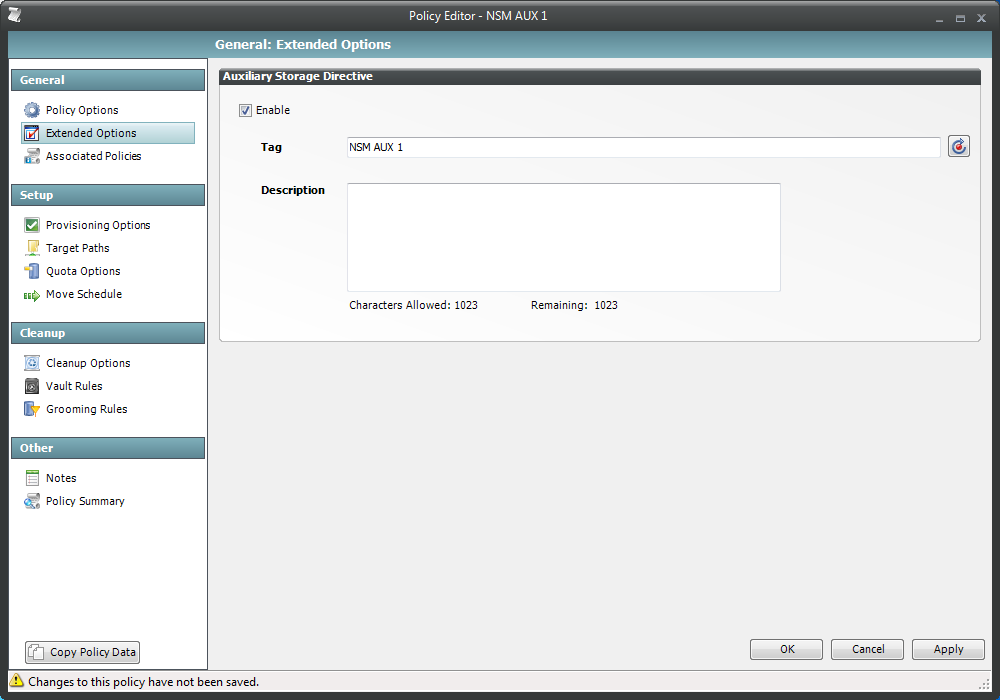Click the Cleanup Options icon
1000x700 pixels.
32,363
